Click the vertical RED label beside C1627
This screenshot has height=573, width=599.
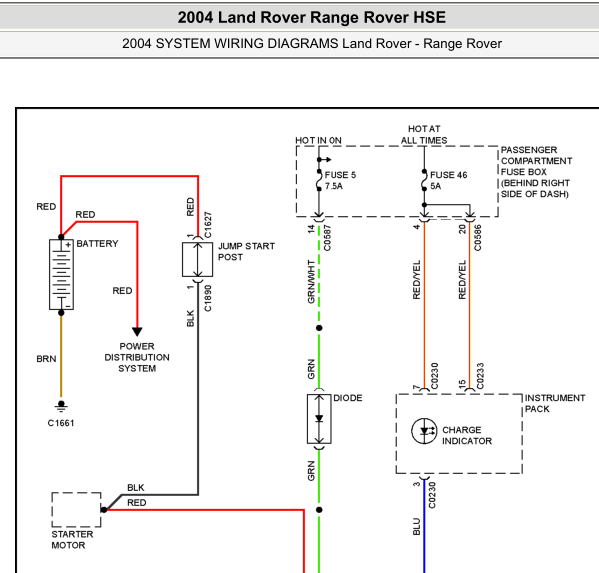coord(190,207)
